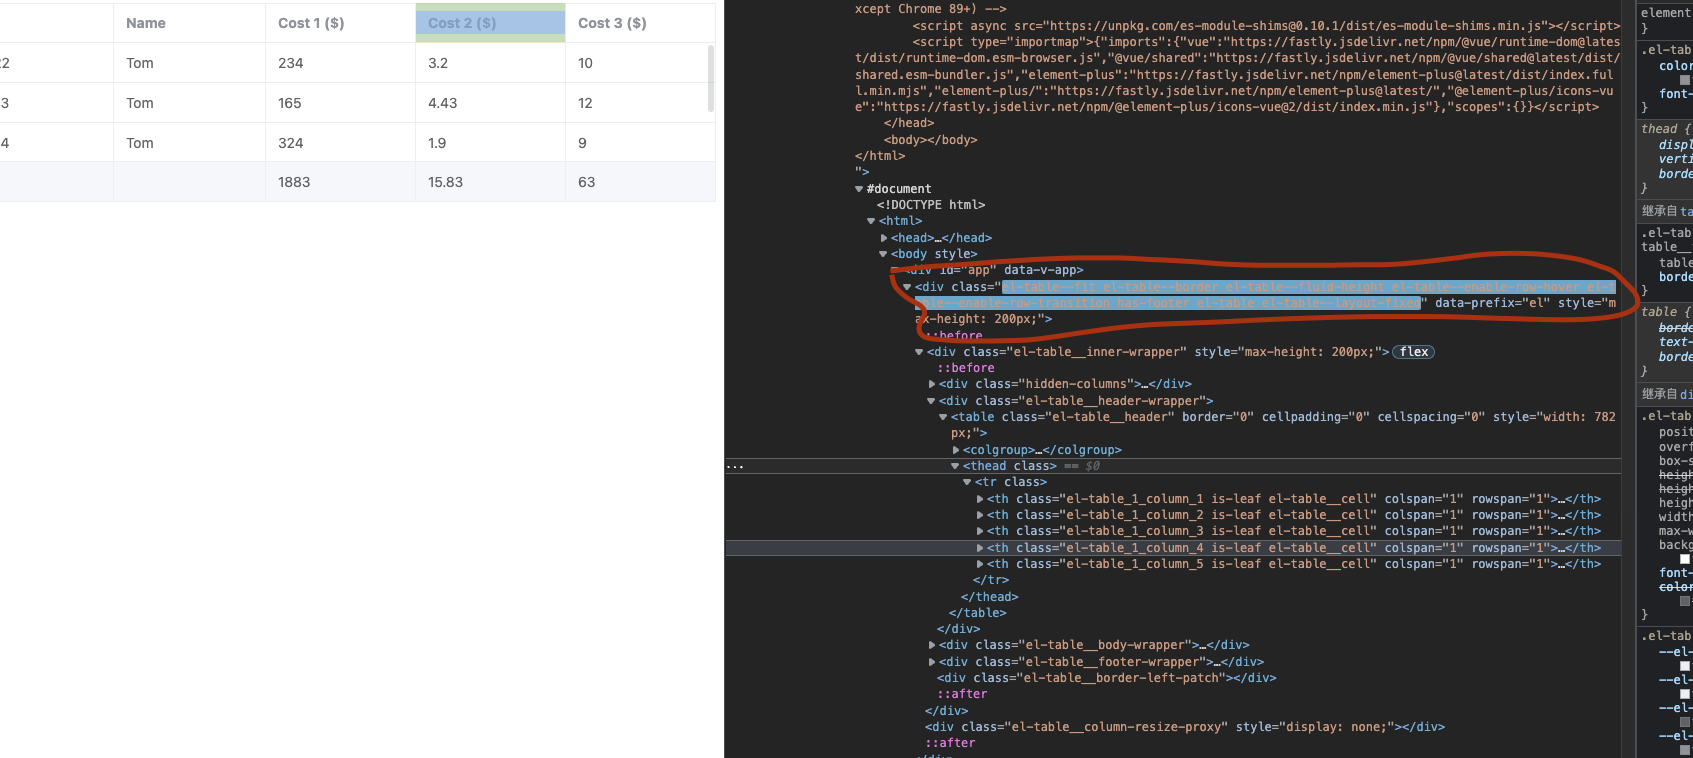This screenshot has width=1693, height=758.
Task: Open swatch under the struck-through color property
Action: [1685, 601]
